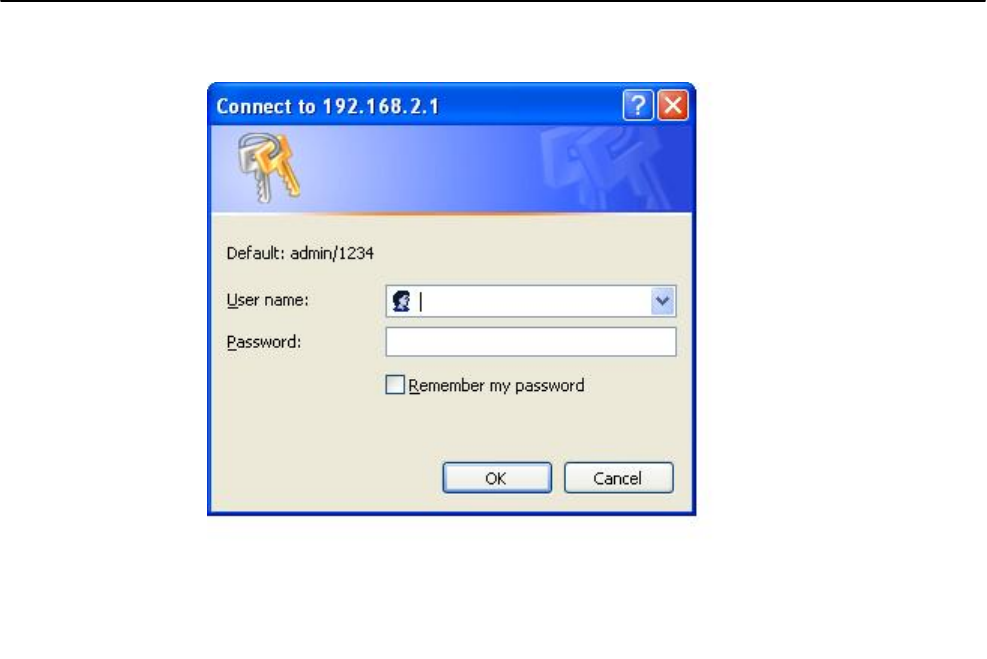Image resolution: width=987 pixels, height=659 pixels.
Task: Click the 'Password:' label
Action: pos(264,342)
